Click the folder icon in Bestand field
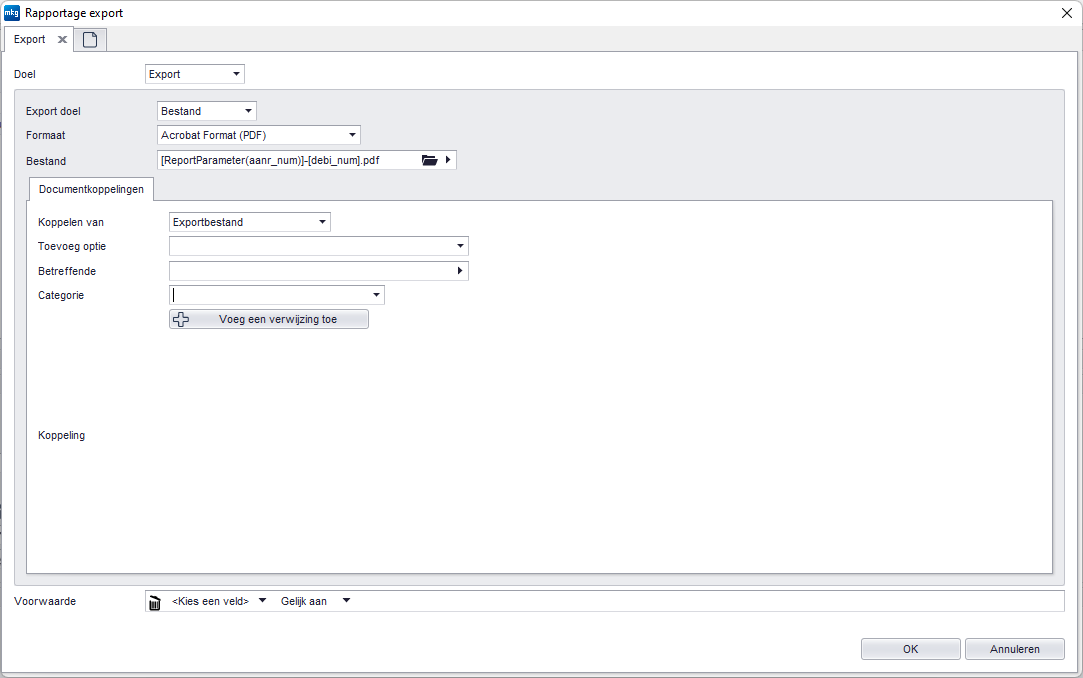 click(x=430, y=160)
